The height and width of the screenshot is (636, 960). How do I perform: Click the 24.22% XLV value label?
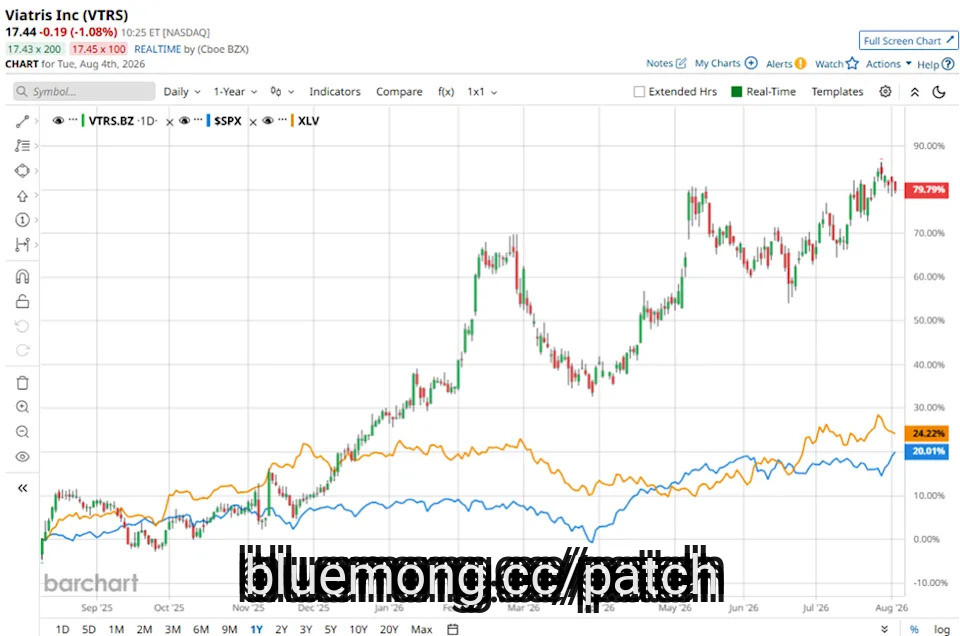927,433
